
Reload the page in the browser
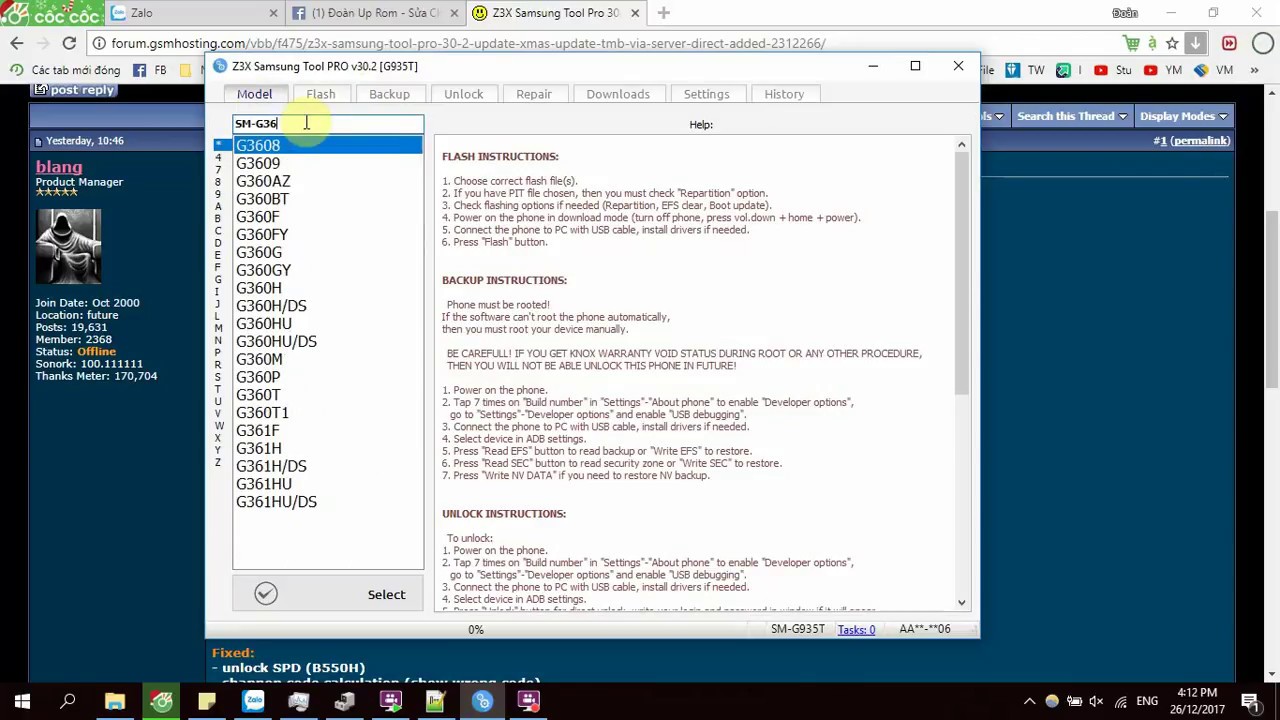click(x=69, y=43)
